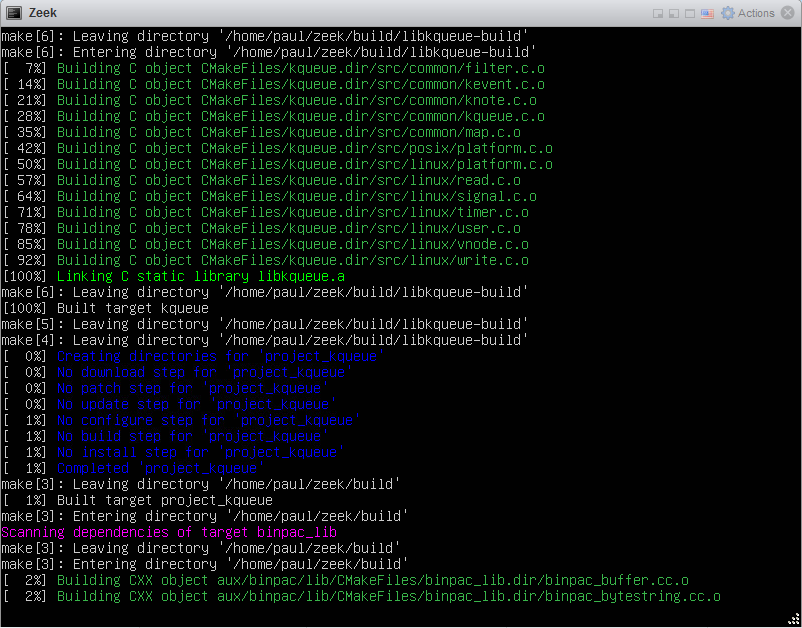Click the second window layout icon
This screenshot has height=628, width=802.
tap(674, 14)
